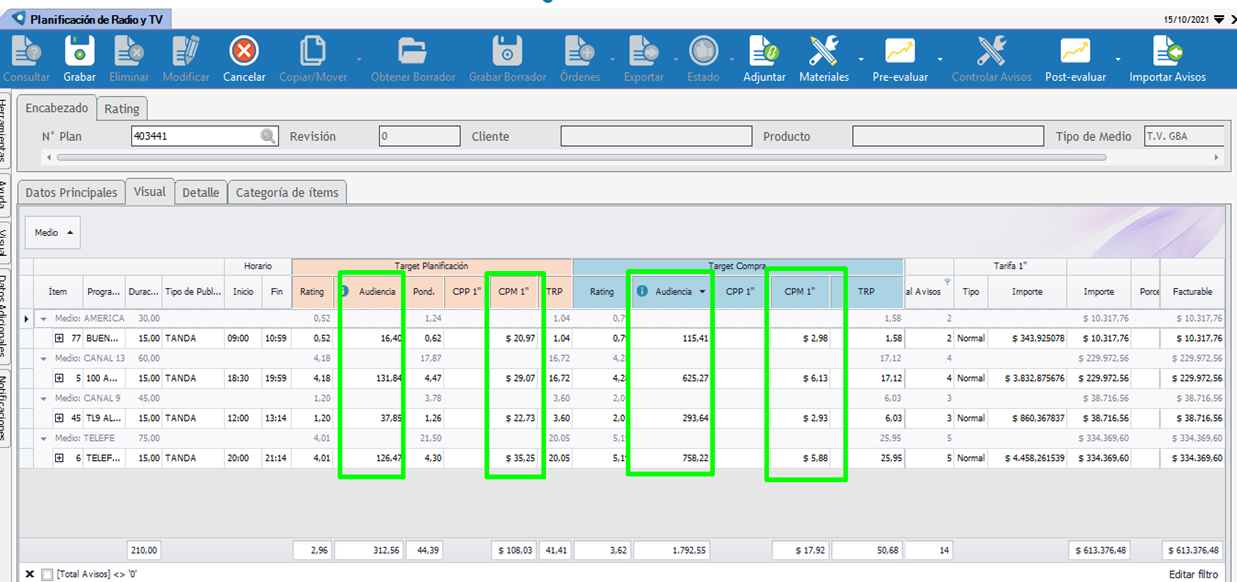Run the Post-evaluar chart tool
Screen dimensions: 1237x582
pos(1075,51)
